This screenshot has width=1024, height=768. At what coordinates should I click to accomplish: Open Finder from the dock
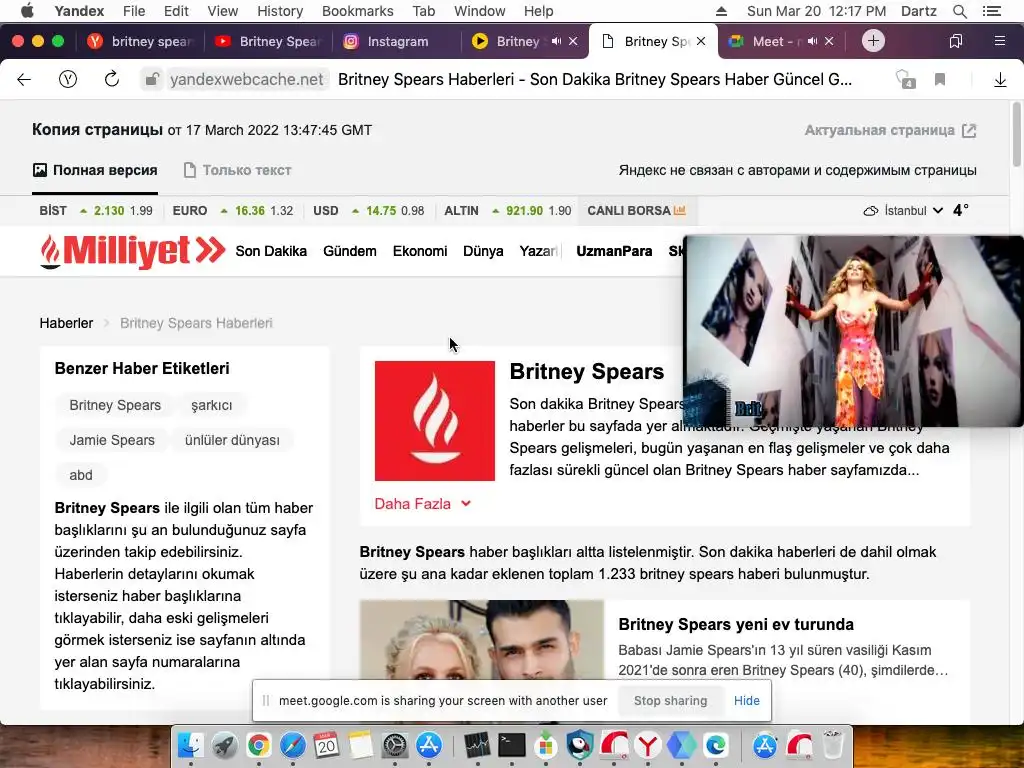(x=191, y=745)
